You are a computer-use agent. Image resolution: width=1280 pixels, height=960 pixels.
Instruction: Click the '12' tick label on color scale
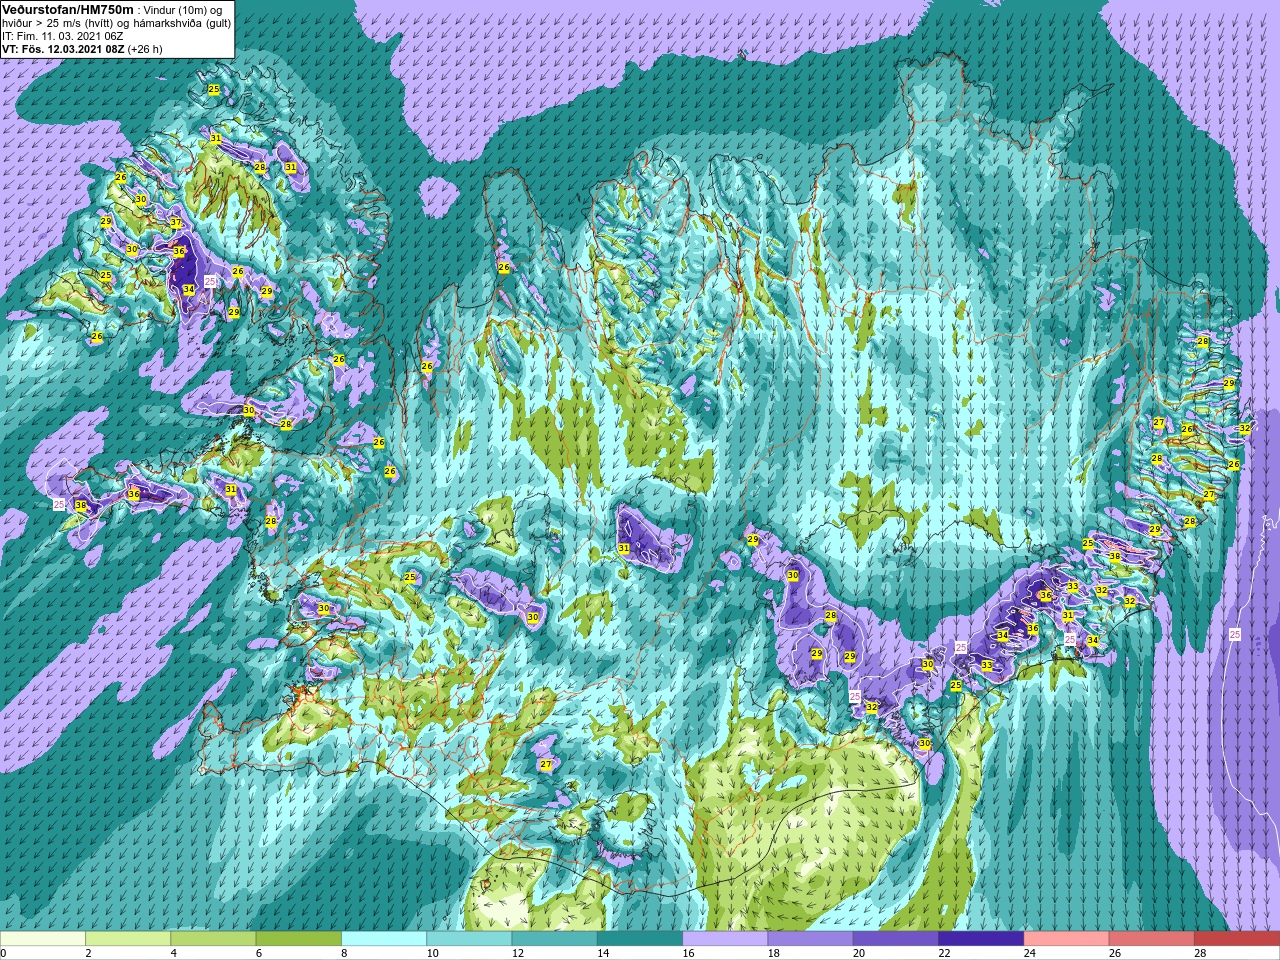[x=518, y=953]
